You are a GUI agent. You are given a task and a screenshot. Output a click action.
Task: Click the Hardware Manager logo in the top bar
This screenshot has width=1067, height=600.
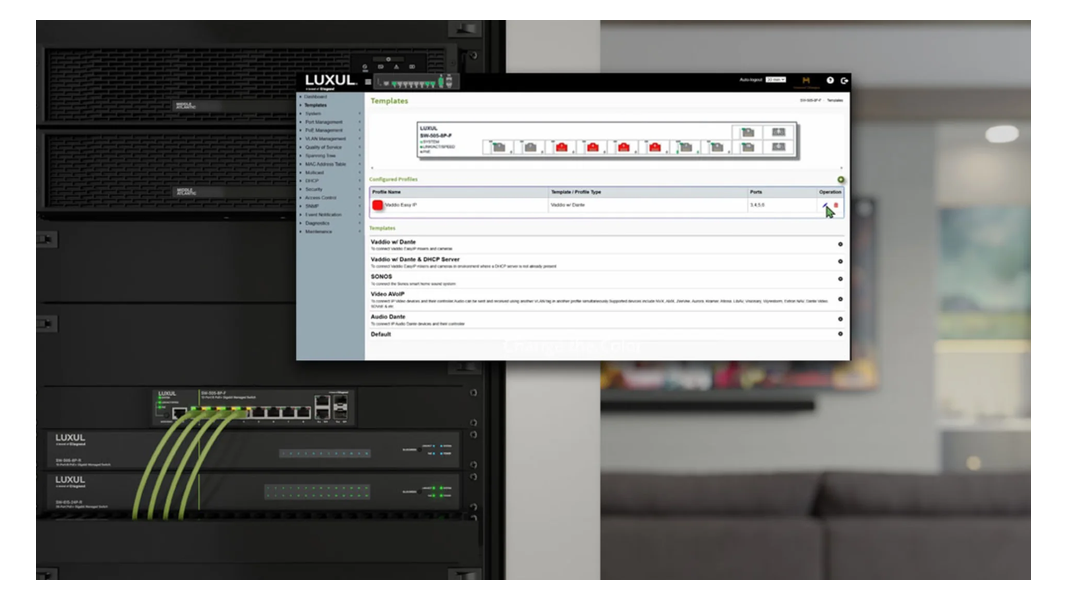[806, 81]
